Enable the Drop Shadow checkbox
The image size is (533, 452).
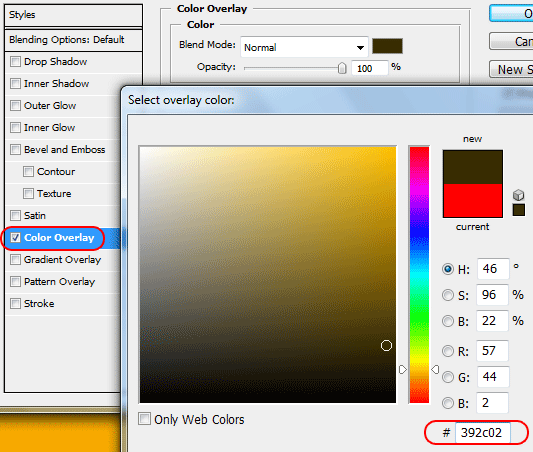click(15, 62)
